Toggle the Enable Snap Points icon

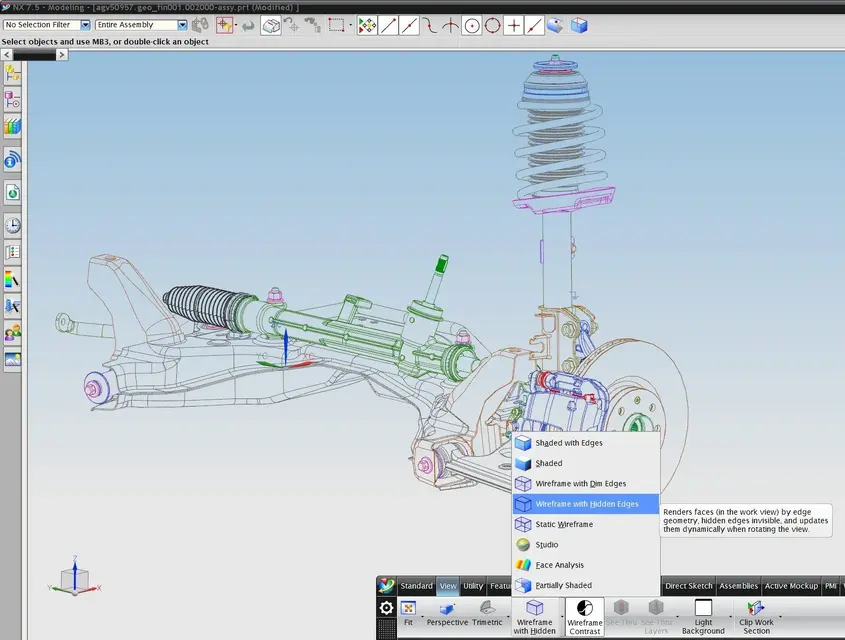pos(367,25)
